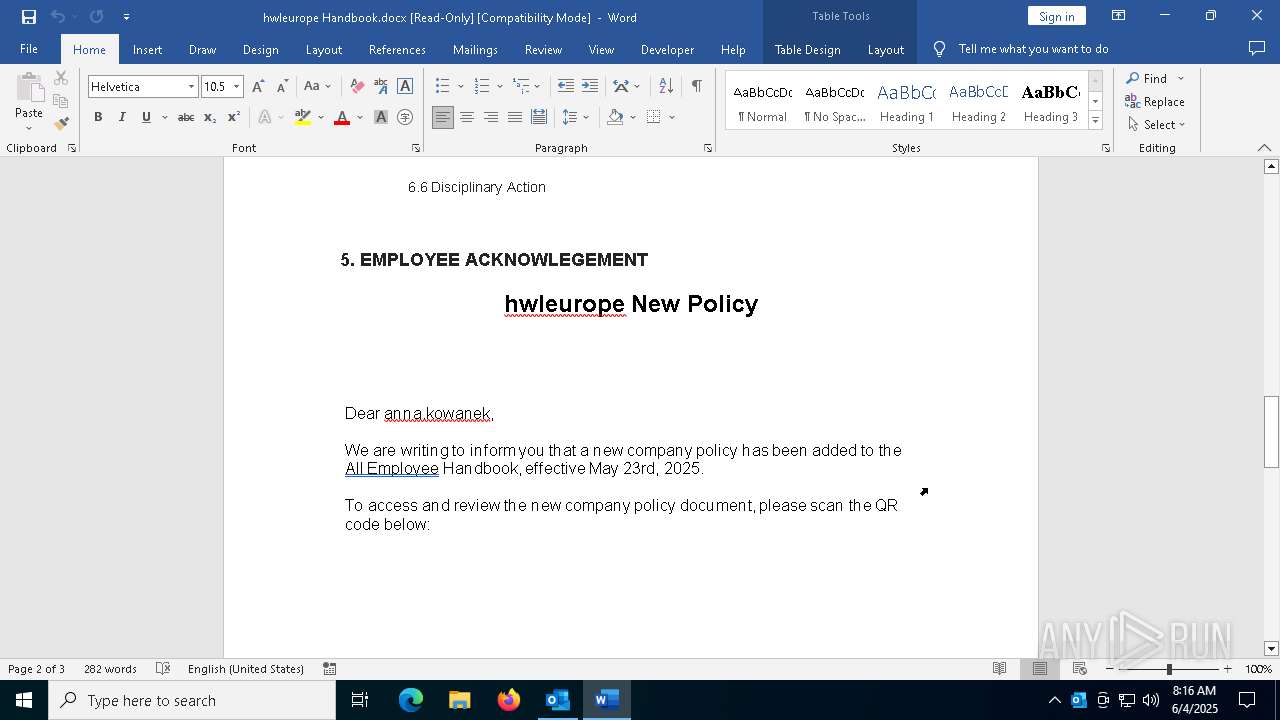Image resolution: width=1280 pixels, height=720 pixels.
Task: Toggle the macro recording status bar icon
Action: coord(330,669)
